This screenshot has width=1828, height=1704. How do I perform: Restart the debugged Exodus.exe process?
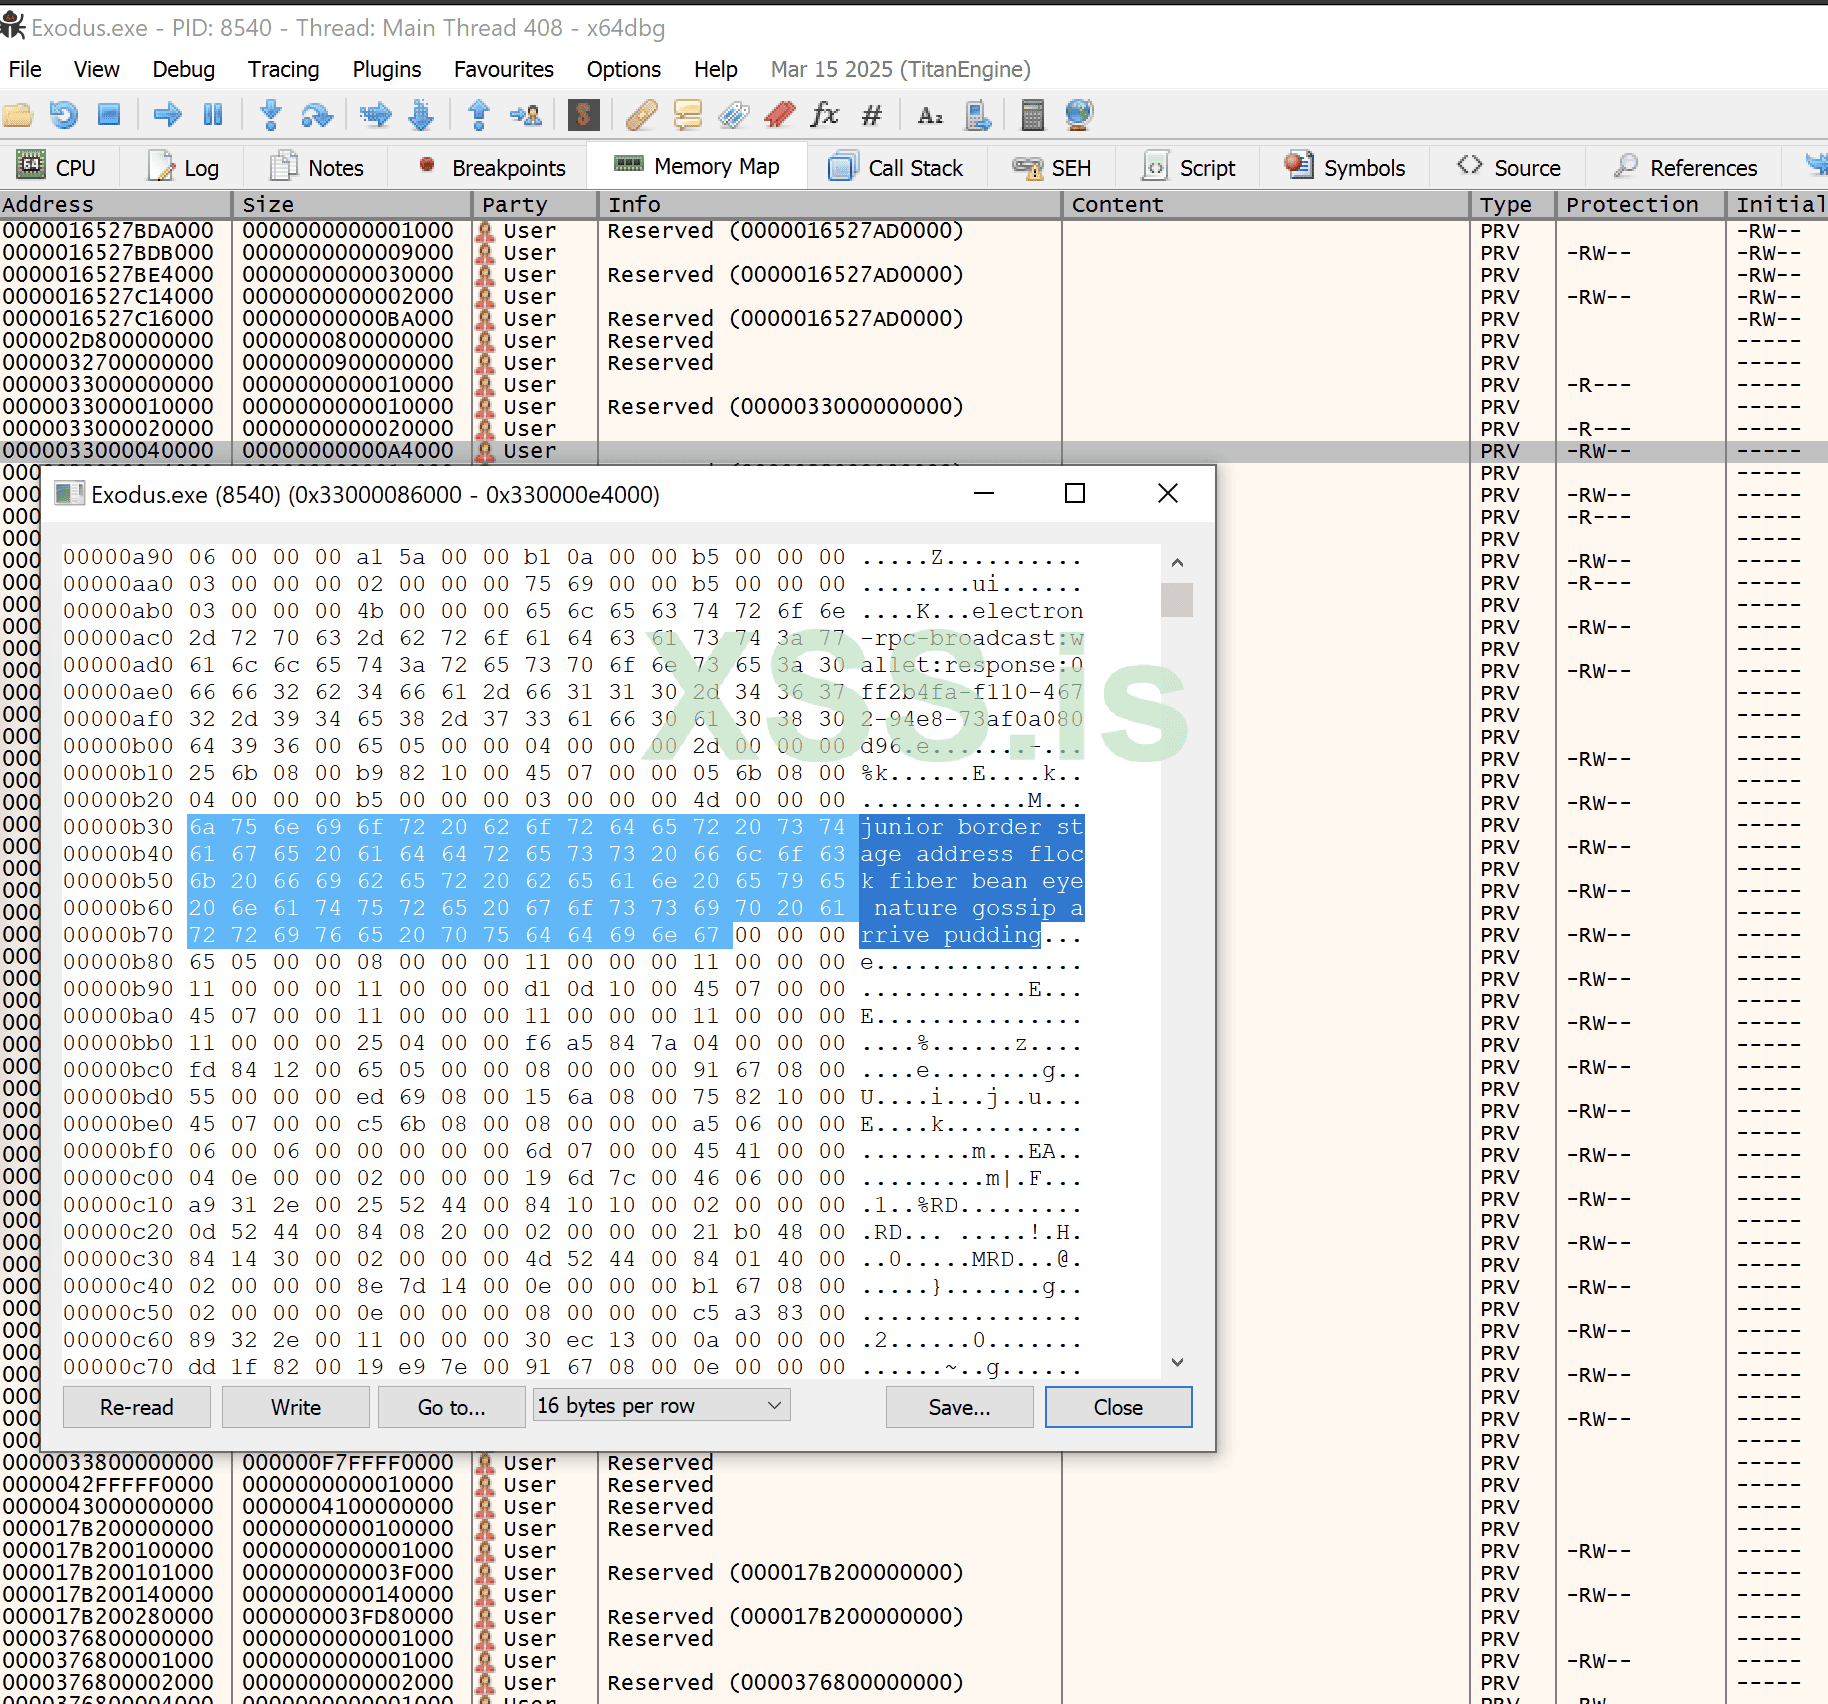click(63, 114)
